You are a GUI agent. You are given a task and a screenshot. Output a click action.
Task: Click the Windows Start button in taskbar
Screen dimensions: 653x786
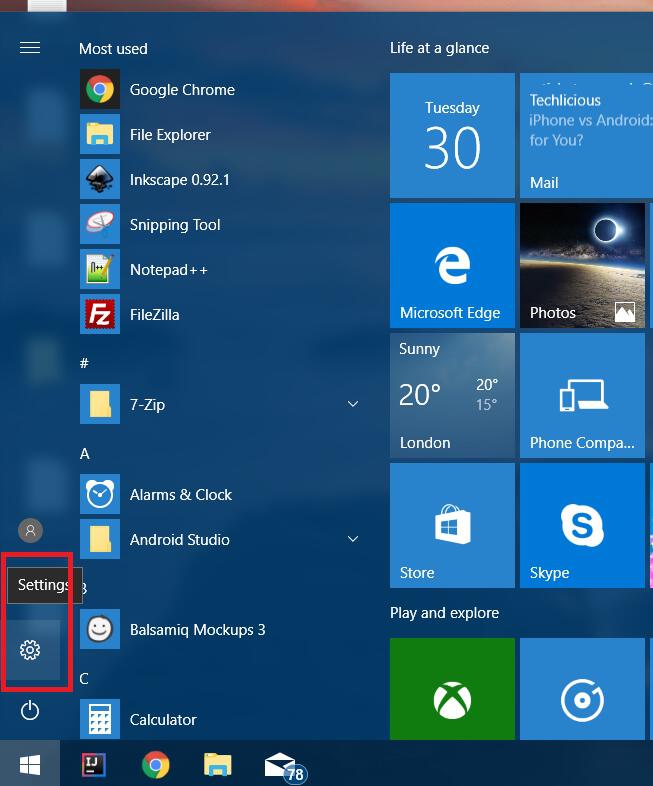point(30,763)
